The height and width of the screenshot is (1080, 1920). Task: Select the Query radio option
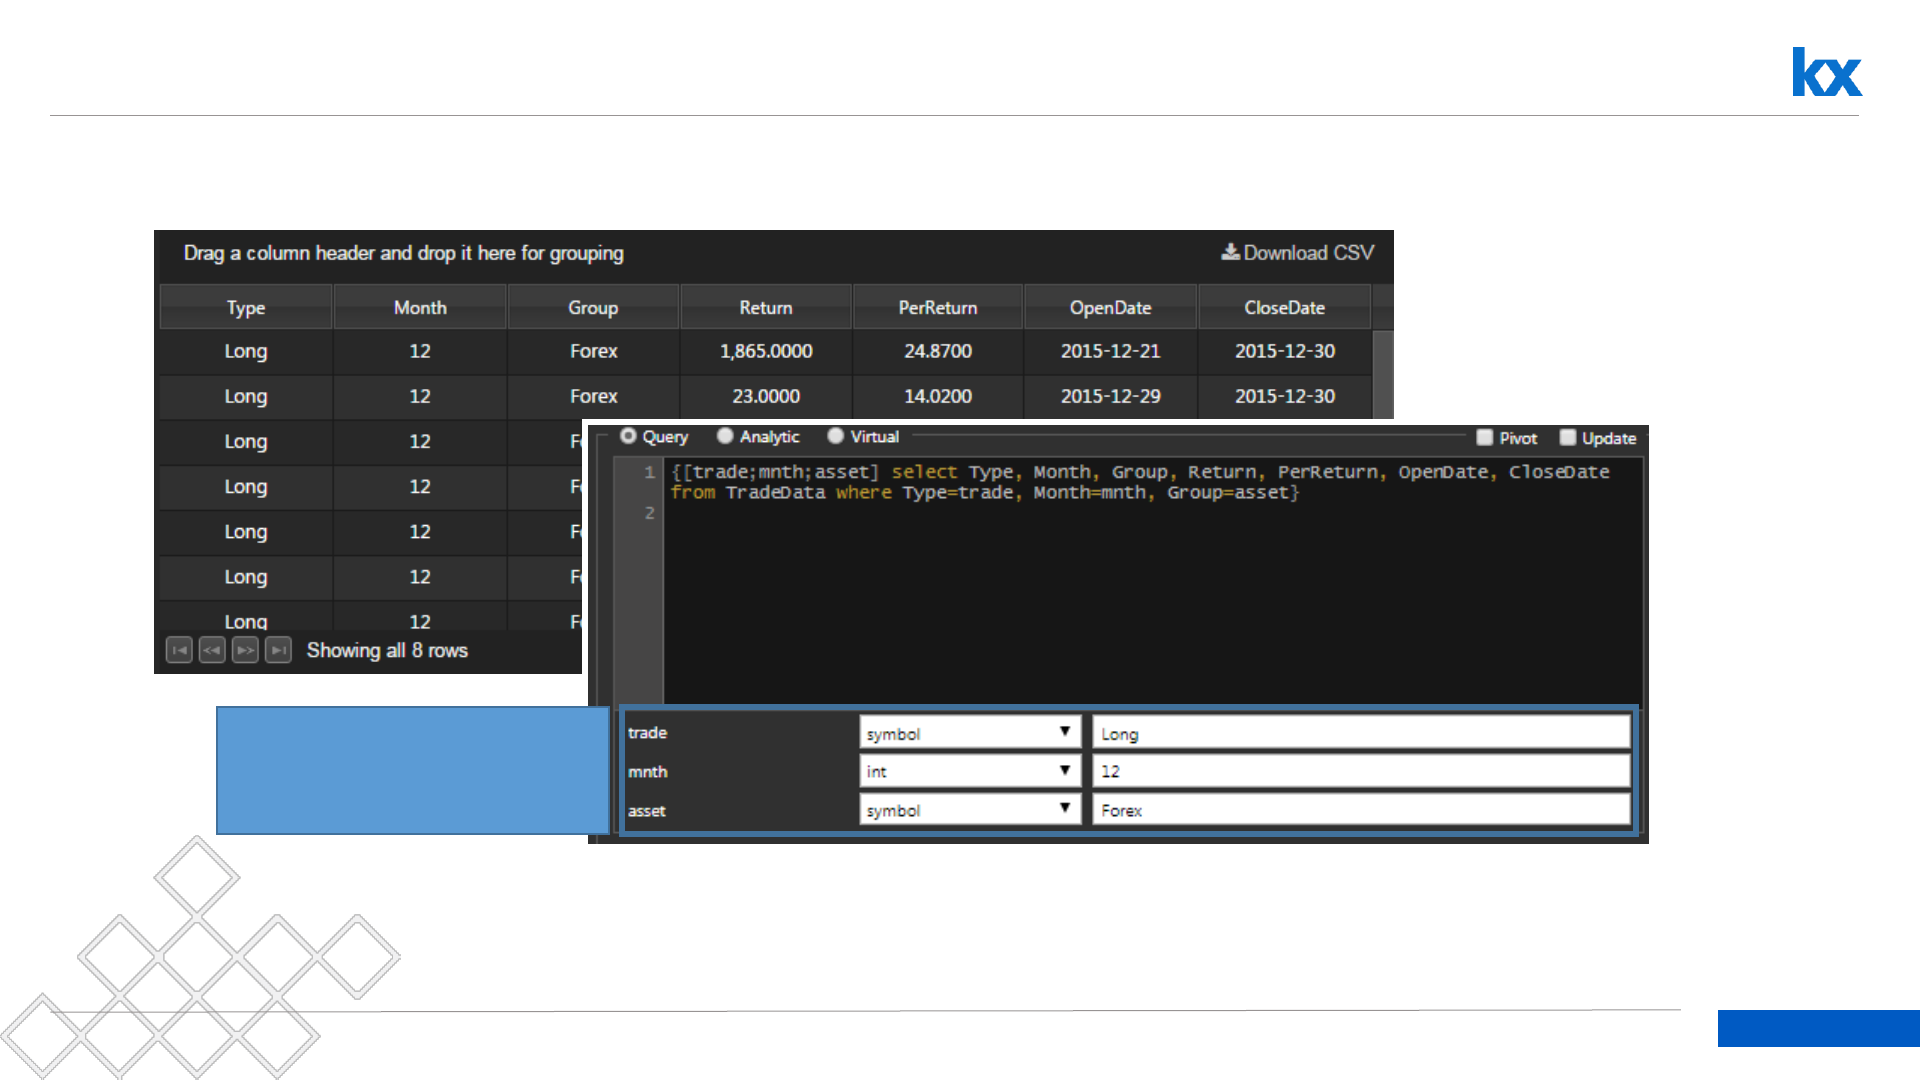tap(629, 436)
